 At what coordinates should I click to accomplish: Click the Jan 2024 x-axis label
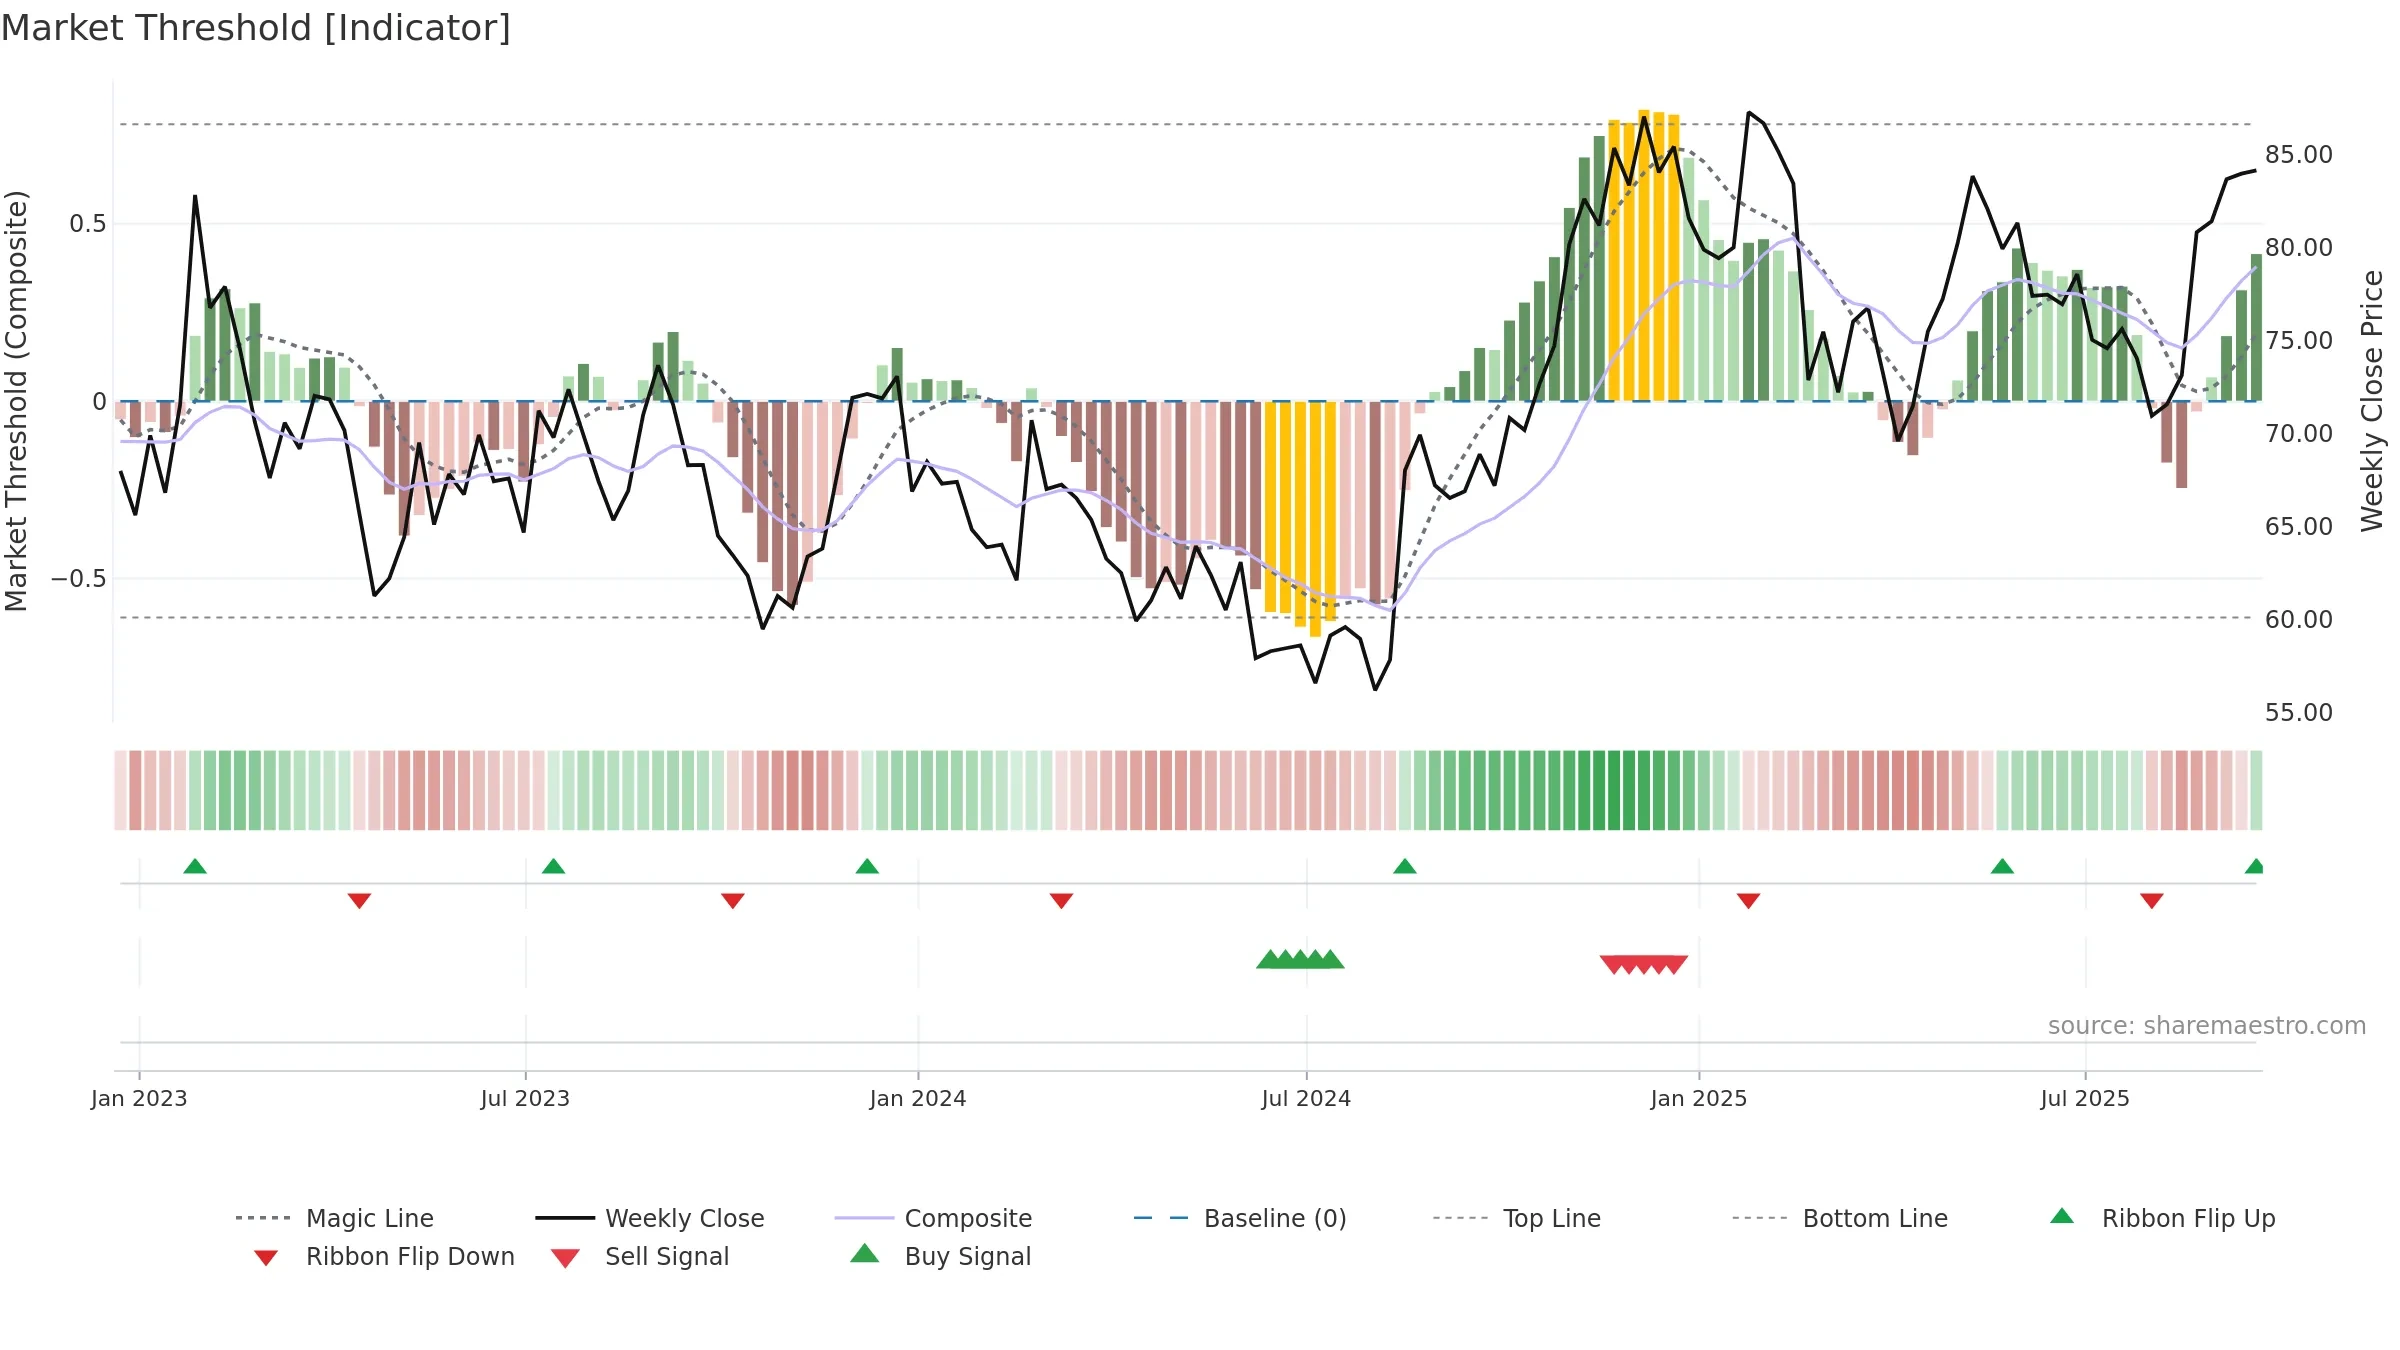point(918,1098)
